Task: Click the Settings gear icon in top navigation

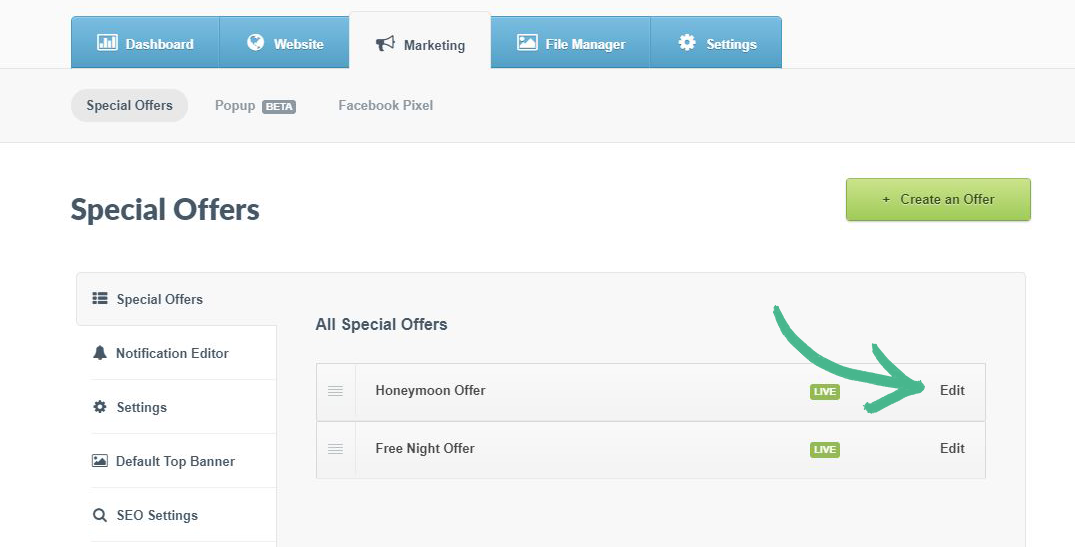Action: pyautogui.click(x=687, y=43)
